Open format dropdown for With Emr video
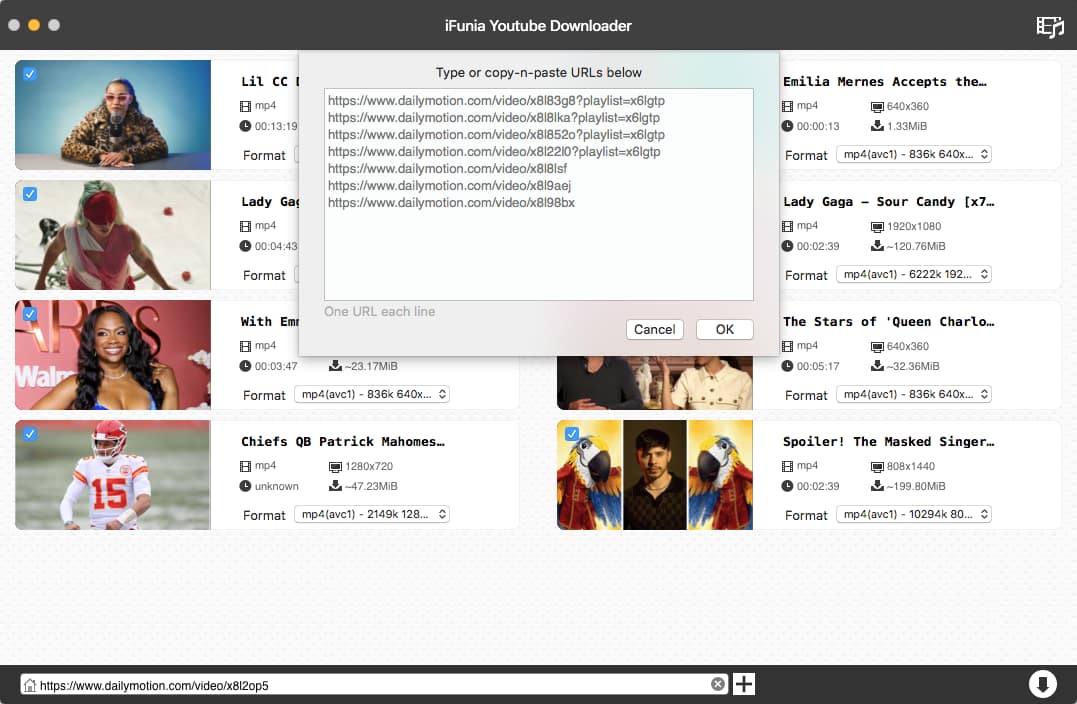This screenshot has height=704, width=1077. point(372,395)
